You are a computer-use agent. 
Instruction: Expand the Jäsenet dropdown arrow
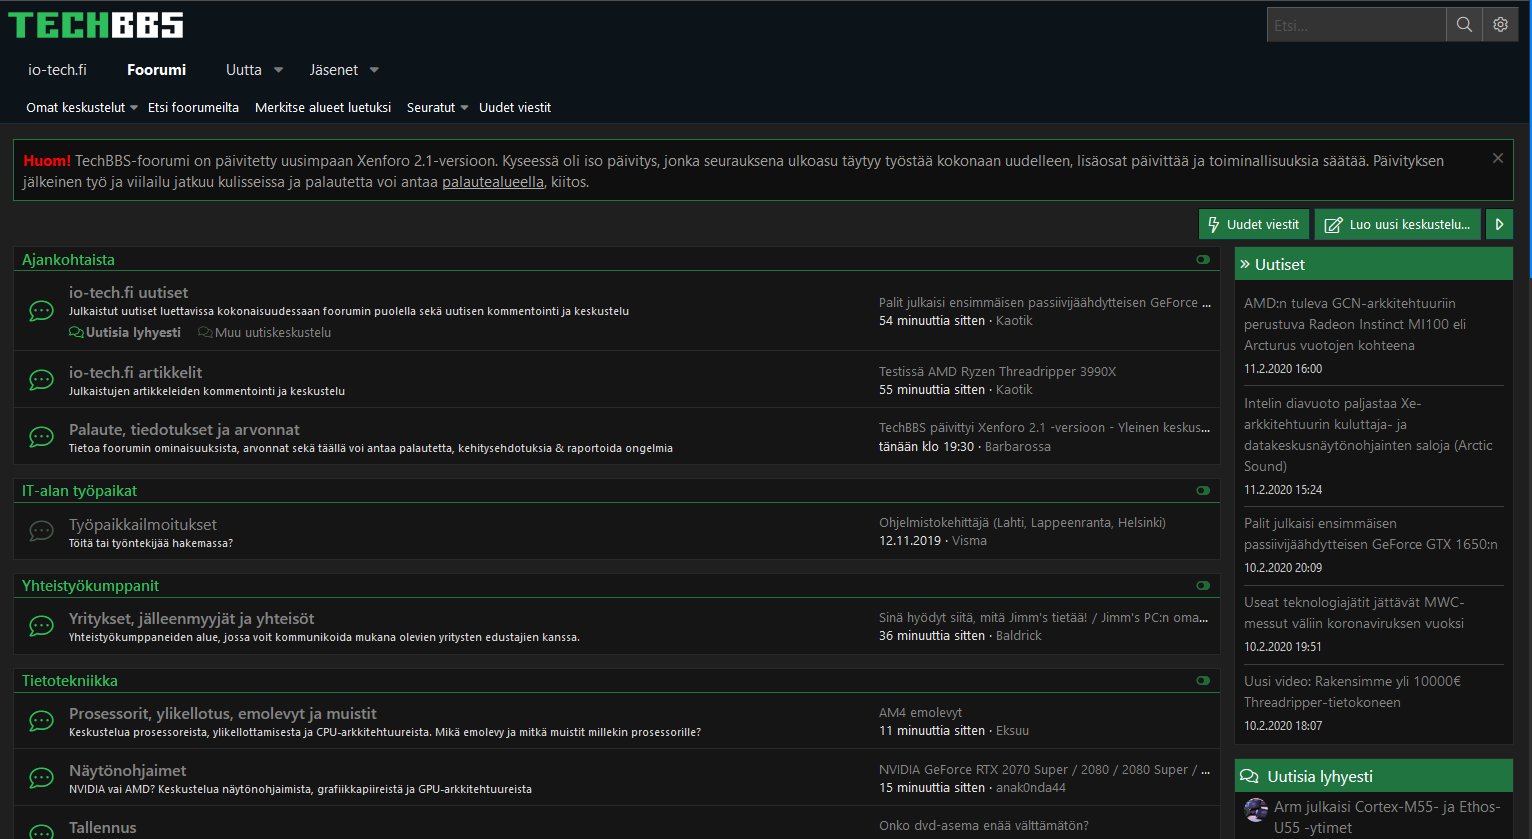click(374, 70)
